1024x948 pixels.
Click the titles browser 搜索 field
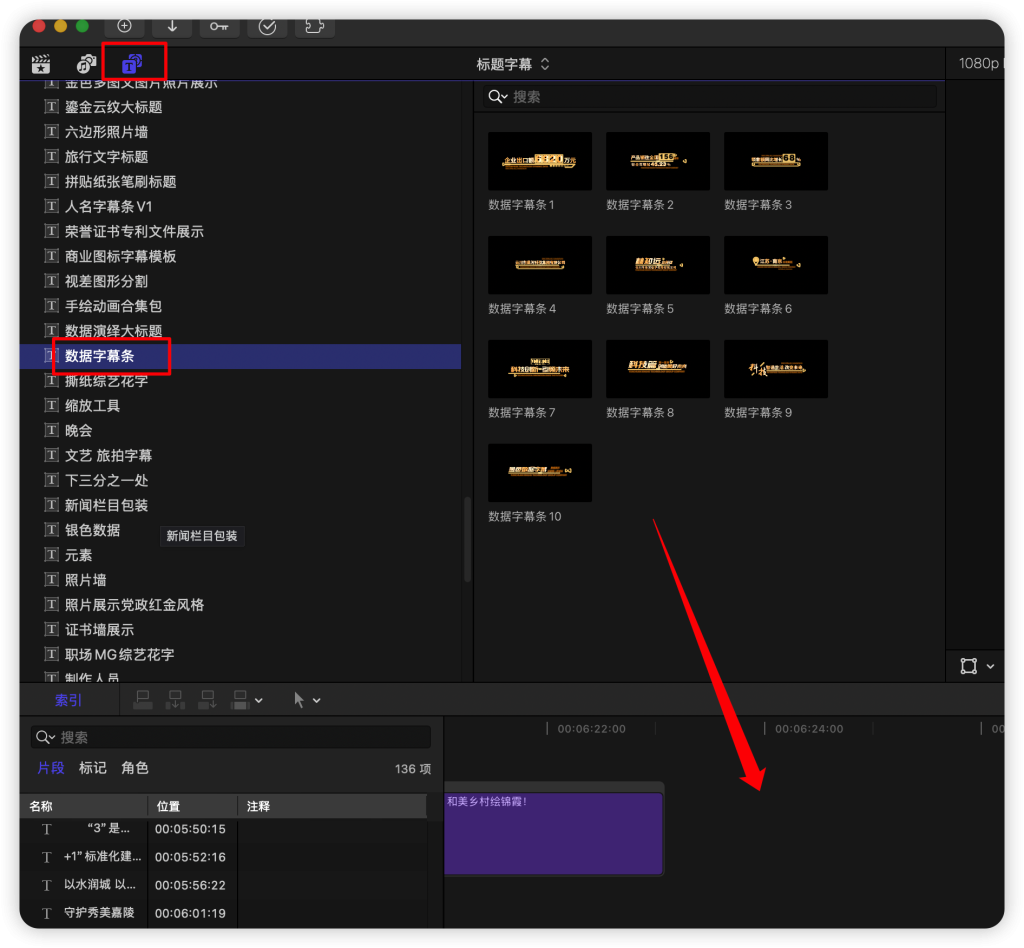(710, 97)
